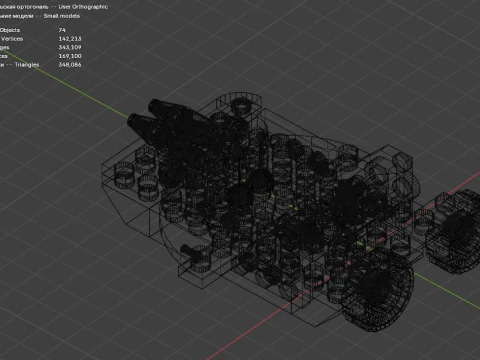Viewport: 480px width, 360px height.
Task: Click the Faces count 169,100
Action: (70, 56)
